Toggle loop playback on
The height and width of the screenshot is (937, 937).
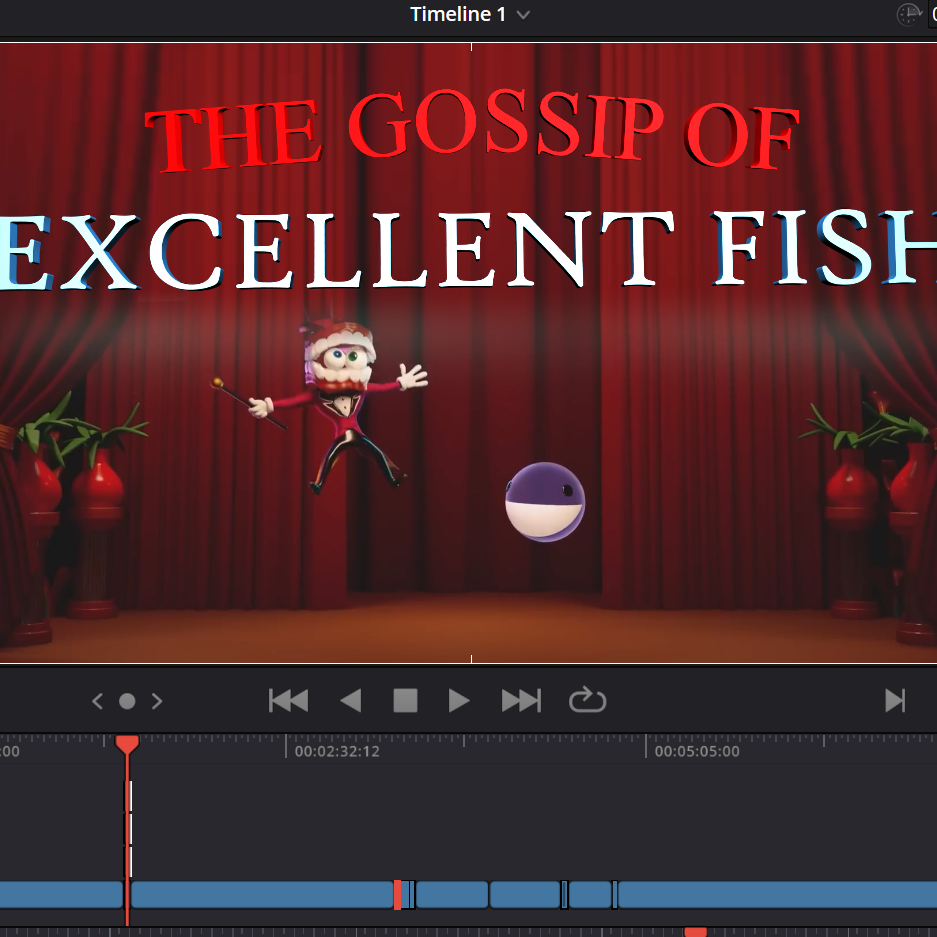pyautogui.click(x=587, y=700)
